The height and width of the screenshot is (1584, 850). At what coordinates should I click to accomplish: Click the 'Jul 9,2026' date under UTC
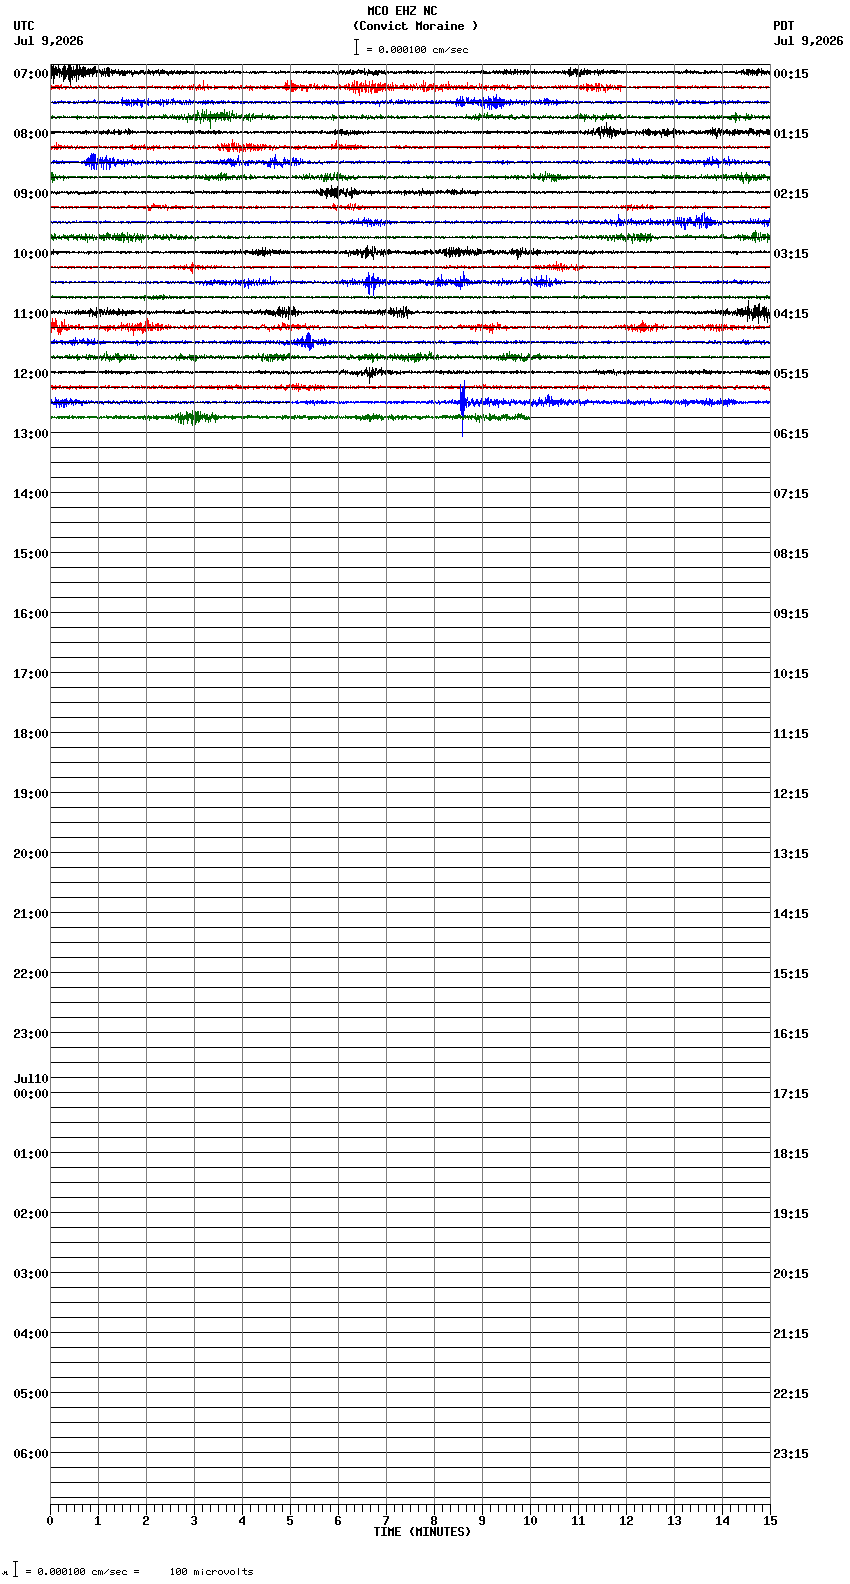pyautogui.click(x=49, y=41)
